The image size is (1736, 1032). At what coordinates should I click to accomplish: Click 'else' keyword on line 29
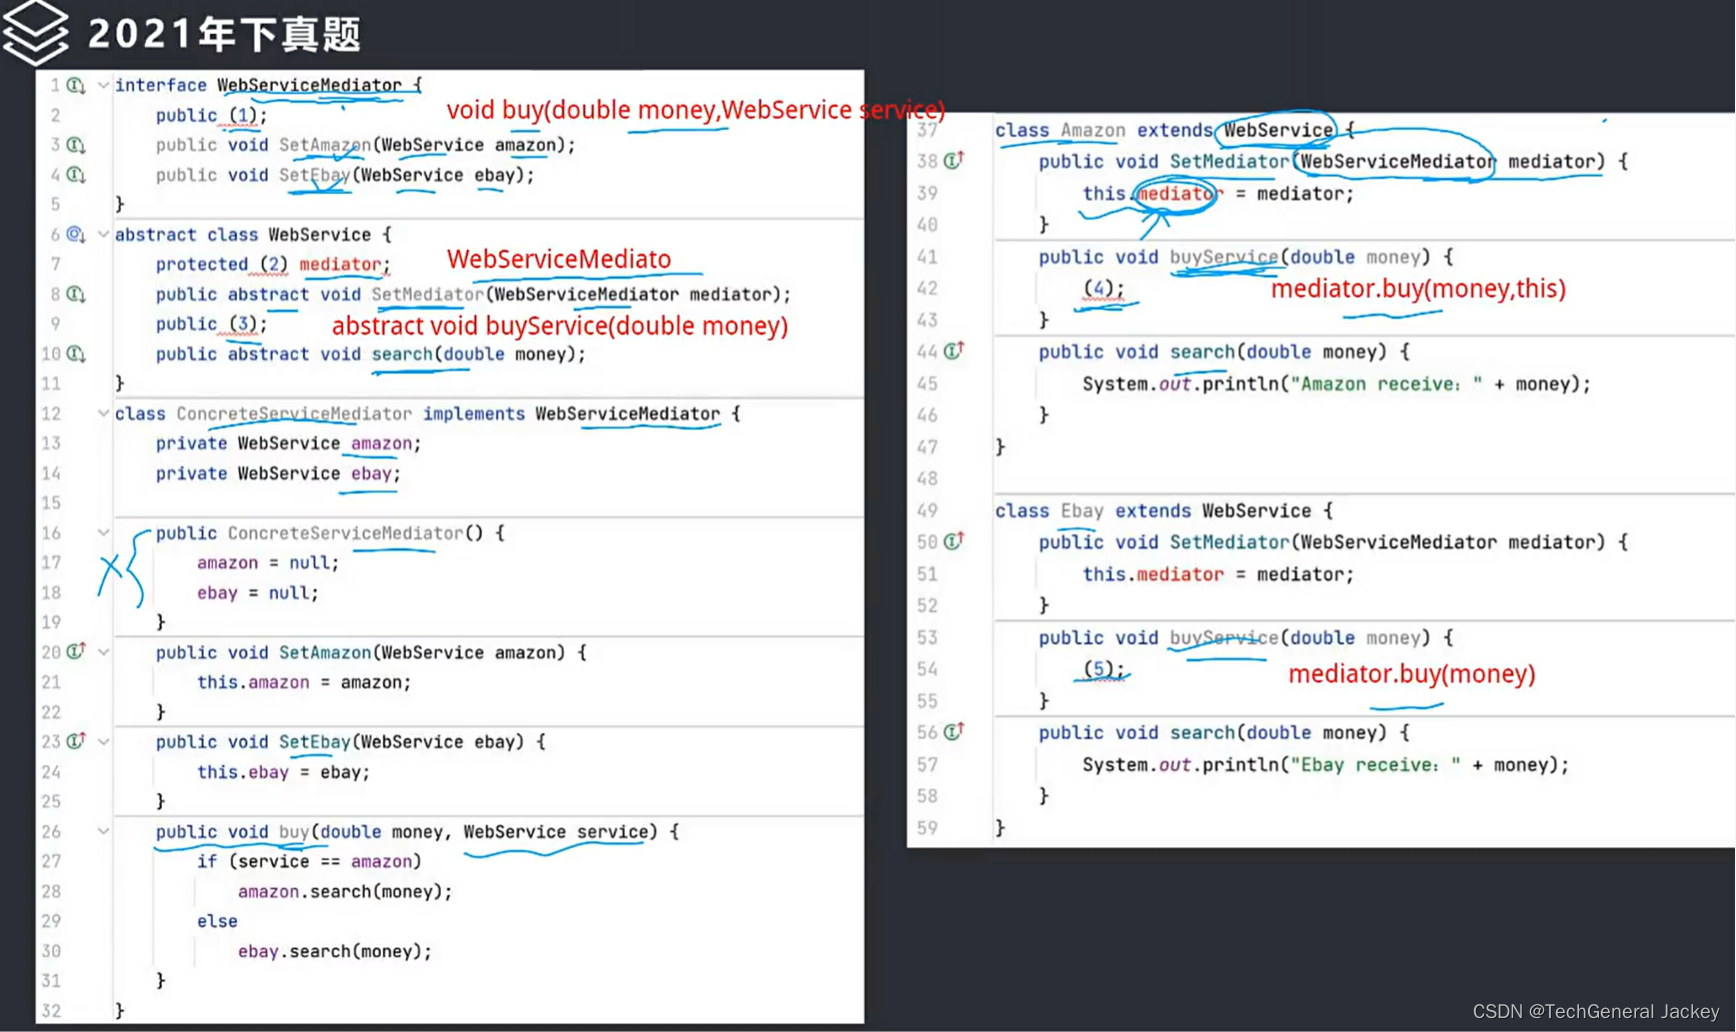point(217,921)
